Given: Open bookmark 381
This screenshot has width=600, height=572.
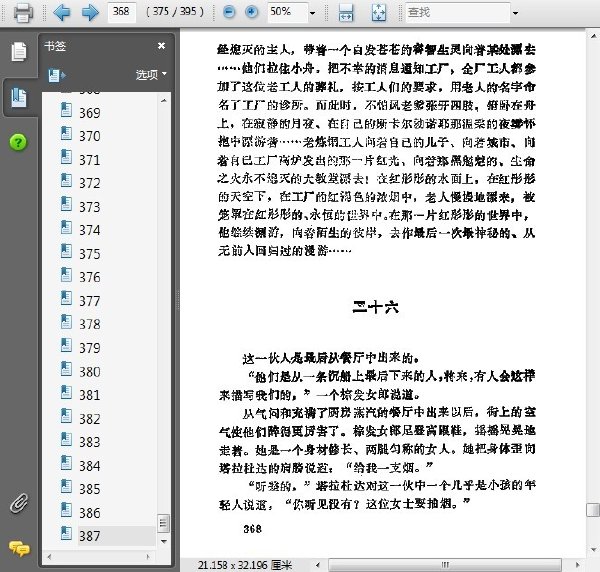Looking at the screenshot, I should [90, 395].
